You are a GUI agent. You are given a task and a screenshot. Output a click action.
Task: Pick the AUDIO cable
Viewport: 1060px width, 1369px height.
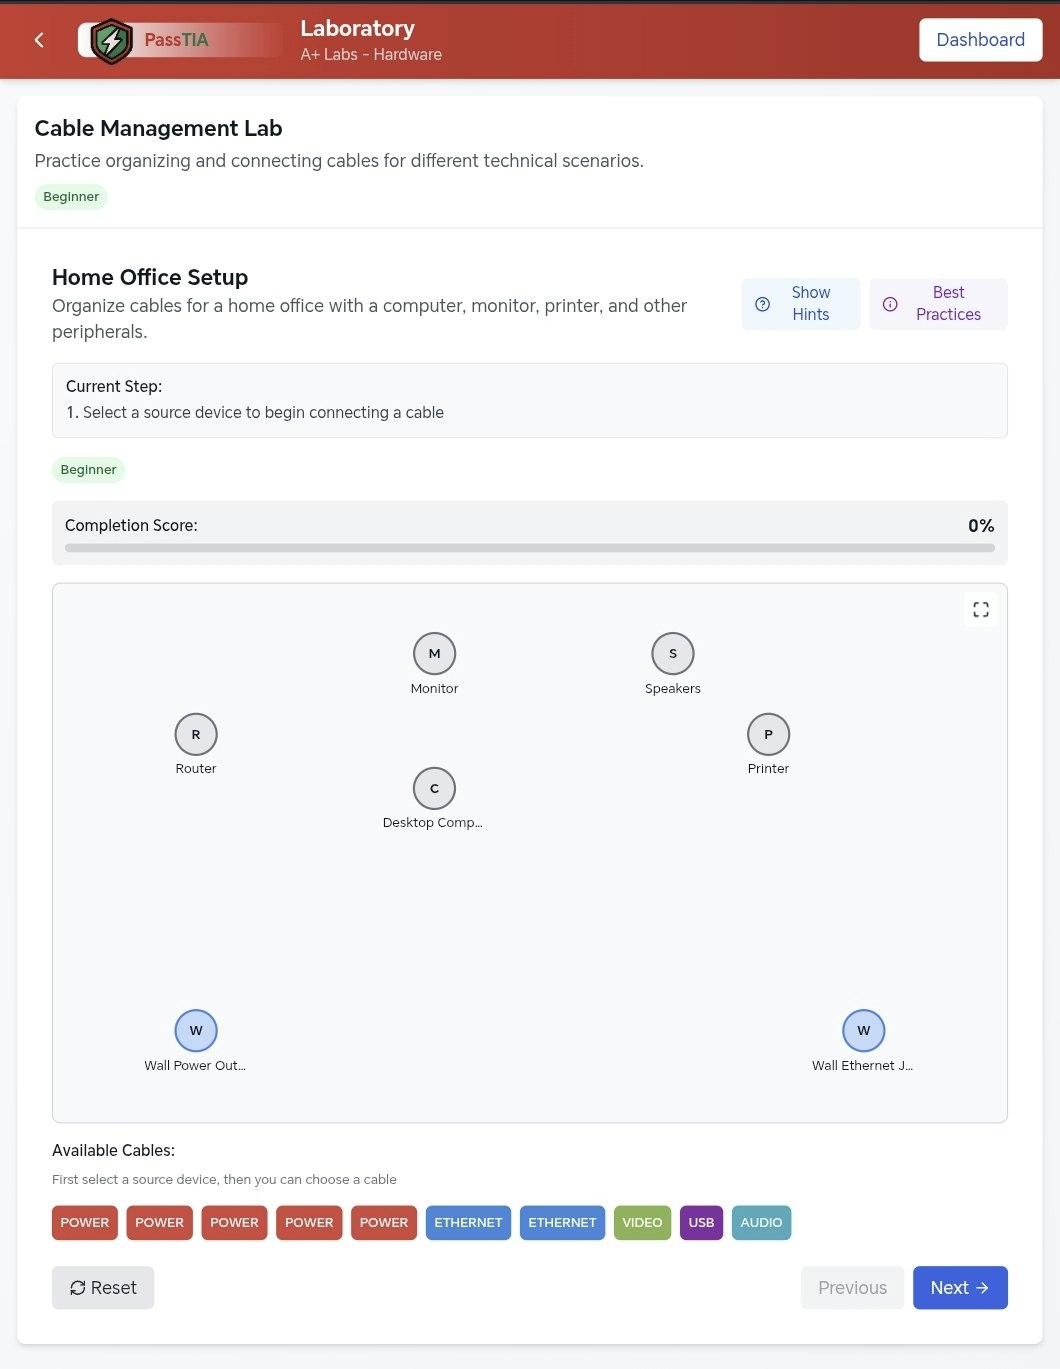tap(761, 1223)
